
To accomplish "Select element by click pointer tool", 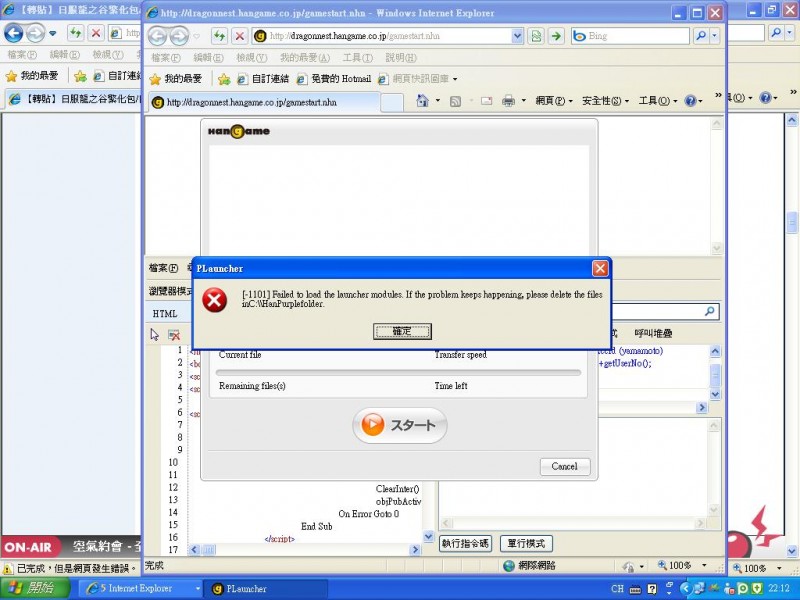I will click(155, 334).
